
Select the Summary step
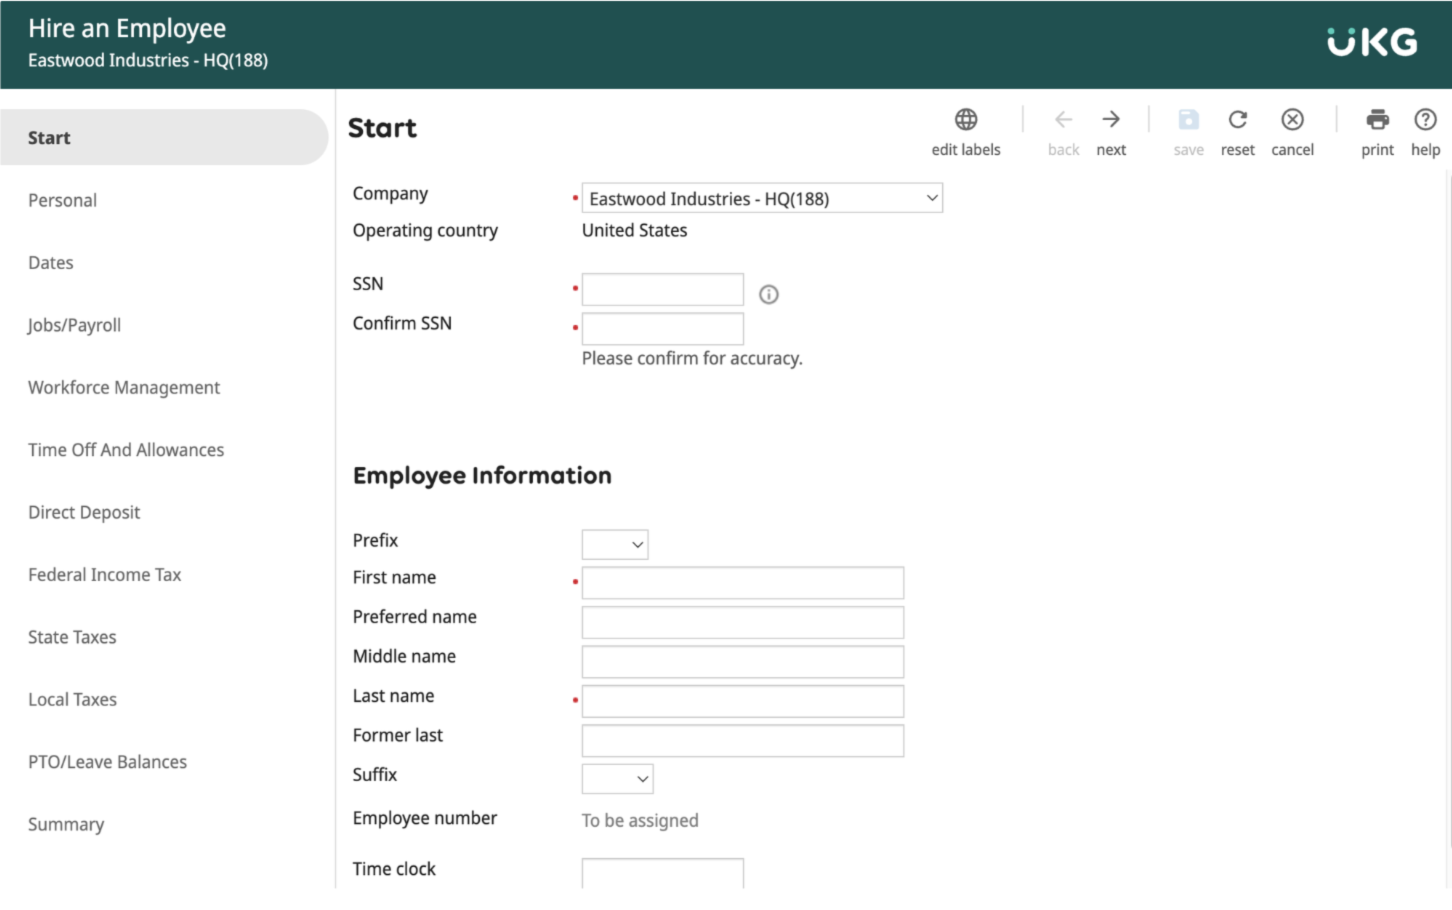point(66,824)
